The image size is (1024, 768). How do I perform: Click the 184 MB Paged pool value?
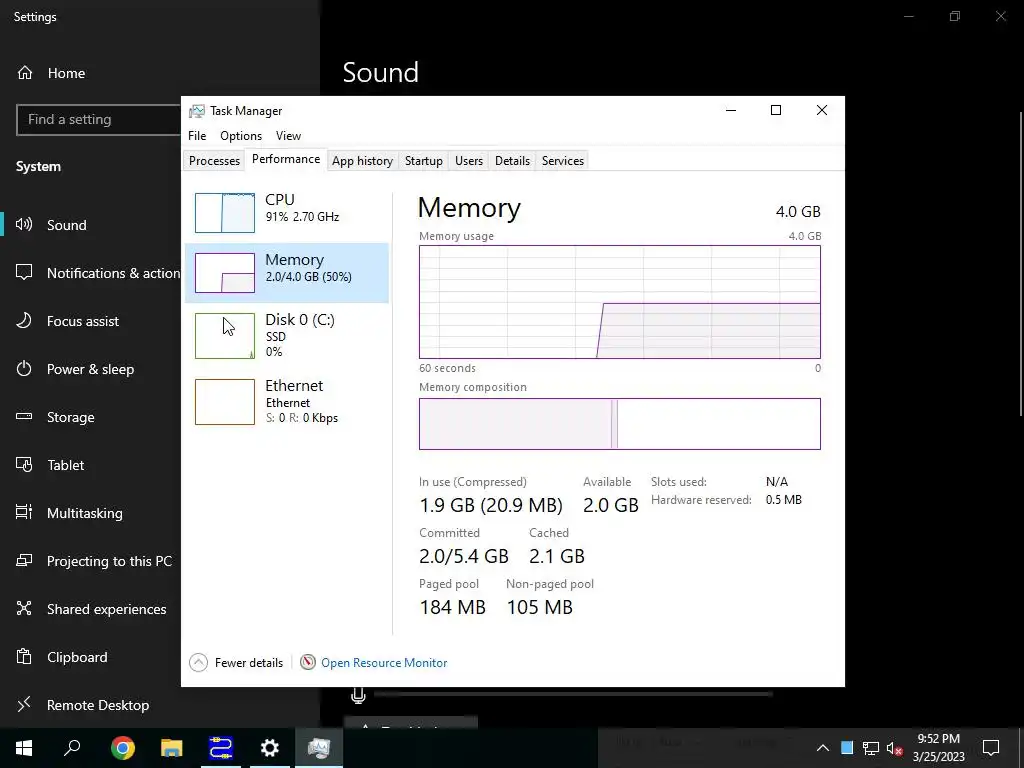[453, 607]
